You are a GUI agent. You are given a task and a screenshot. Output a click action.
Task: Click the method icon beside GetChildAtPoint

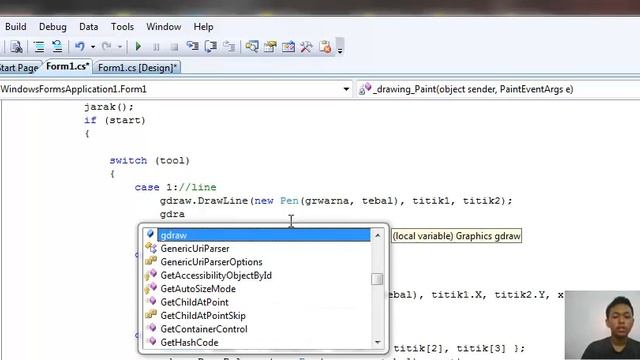[x=151, y=301]
